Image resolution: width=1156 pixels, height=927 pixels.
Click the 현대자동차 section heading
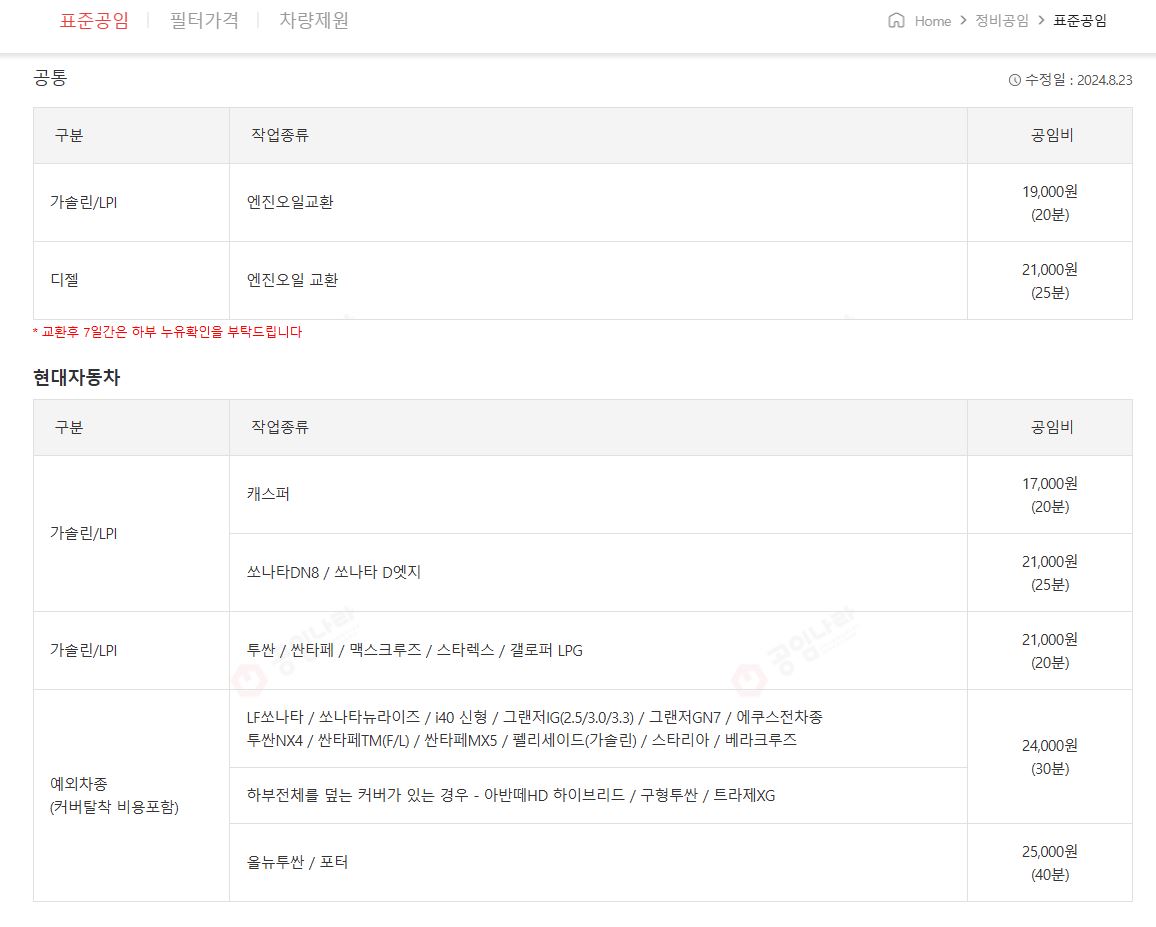[x=77, y=377]
